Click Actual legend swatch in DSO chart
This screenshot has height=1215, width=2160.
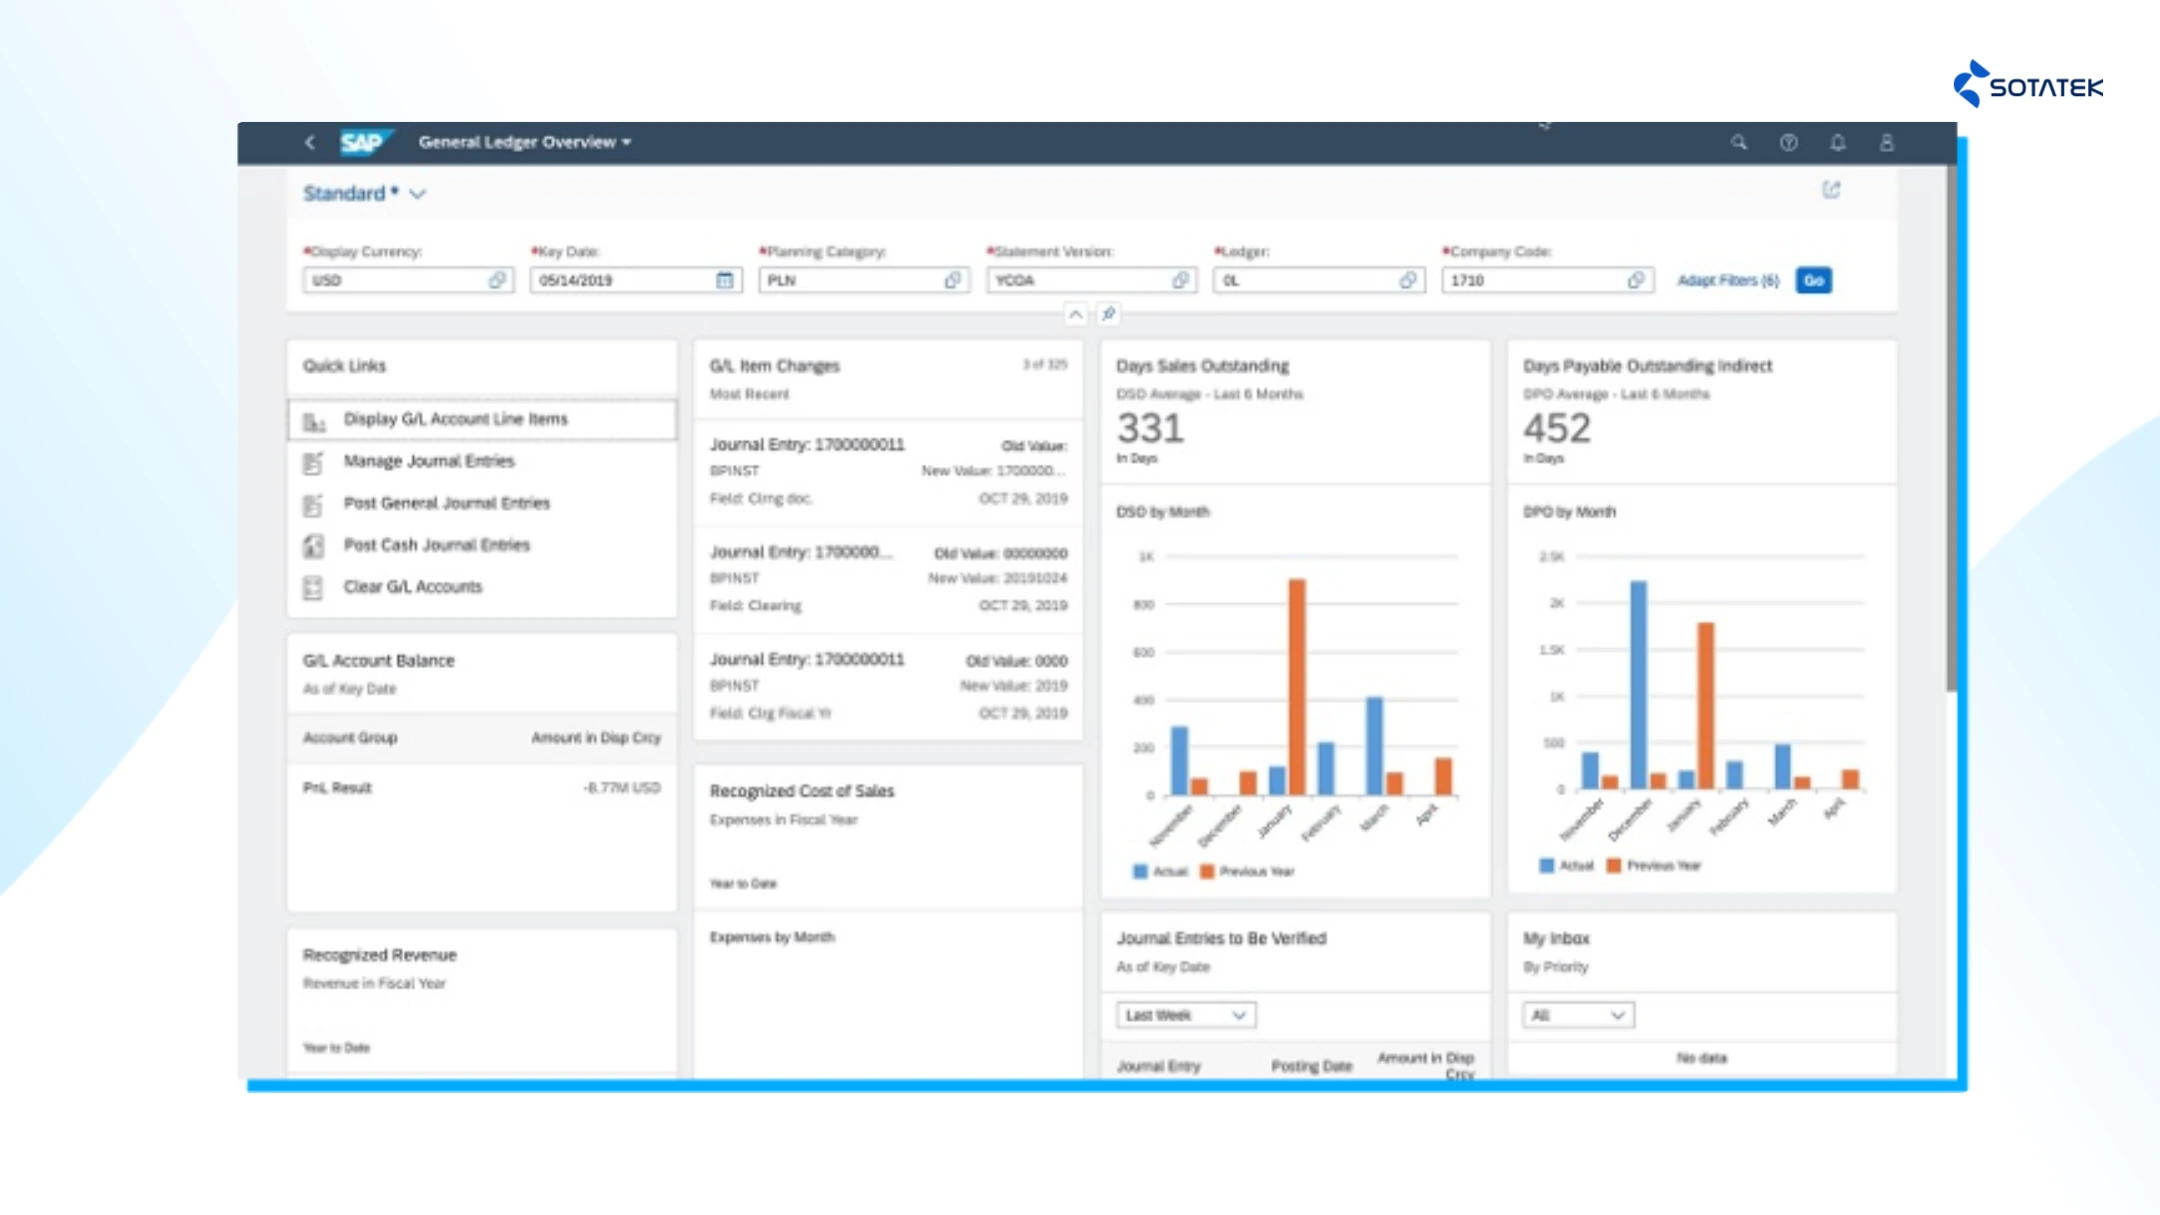click(1140, 871)
